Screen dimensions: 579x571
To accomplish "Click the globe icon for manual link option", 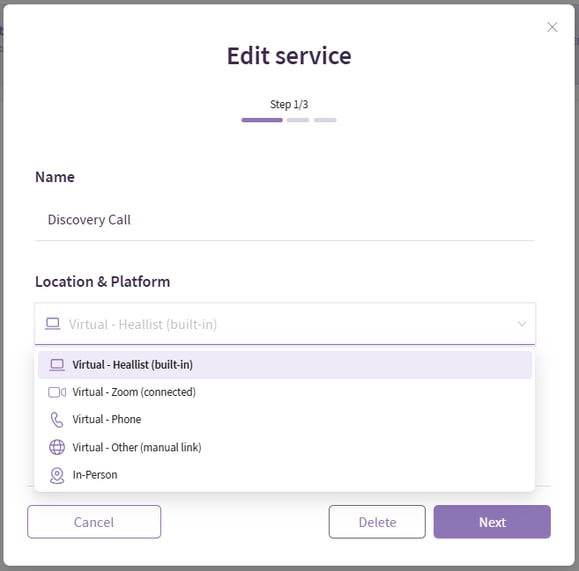I will click(x=57, y=447).
